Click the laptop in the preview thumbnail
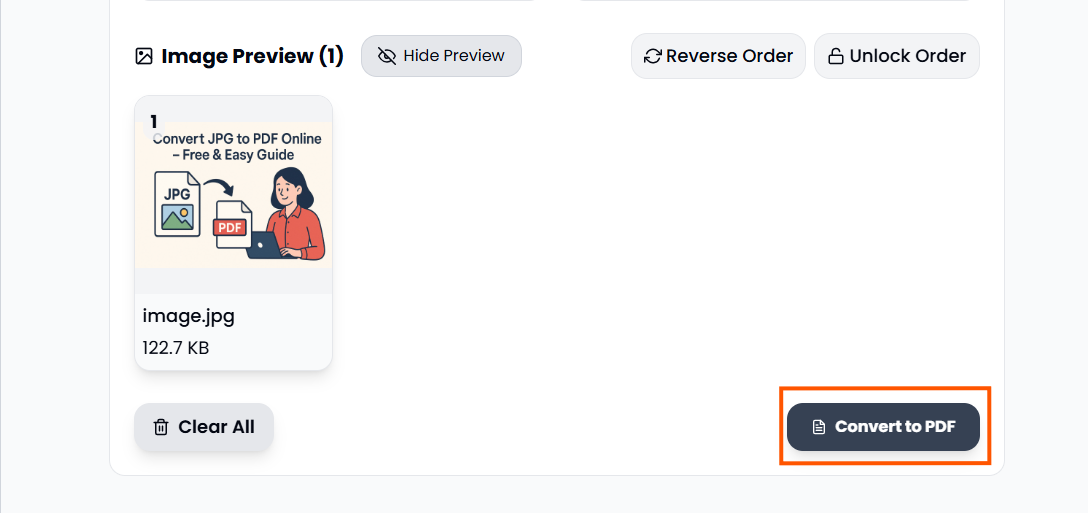This screenshot has width=1088, height=513. [263, 246]
